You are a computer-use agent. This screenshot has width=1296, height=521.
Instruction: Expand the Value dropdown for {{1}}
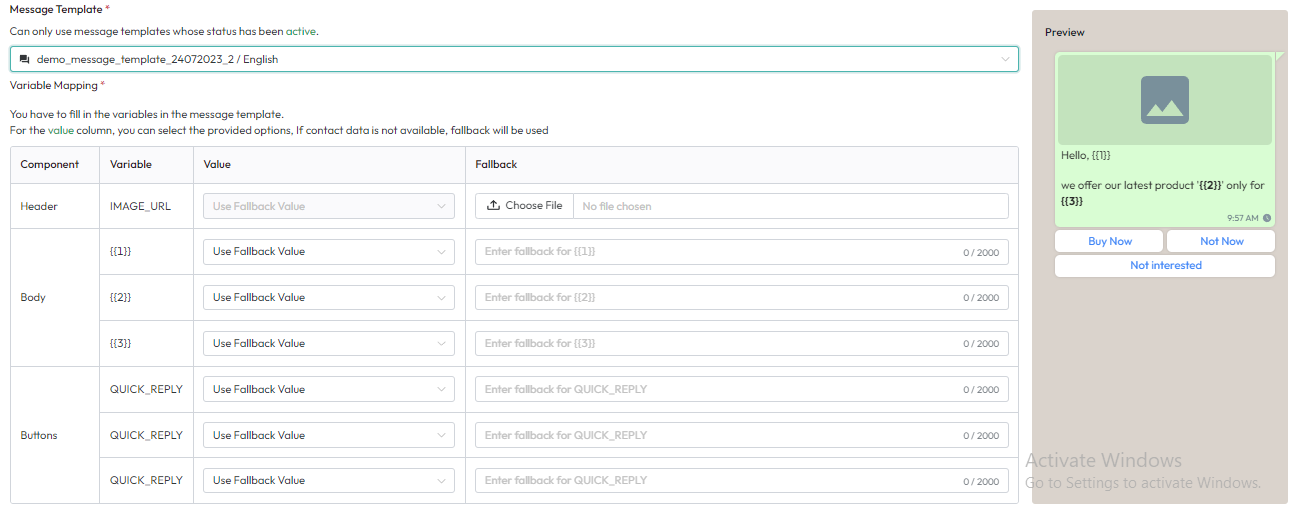(328, 252)
